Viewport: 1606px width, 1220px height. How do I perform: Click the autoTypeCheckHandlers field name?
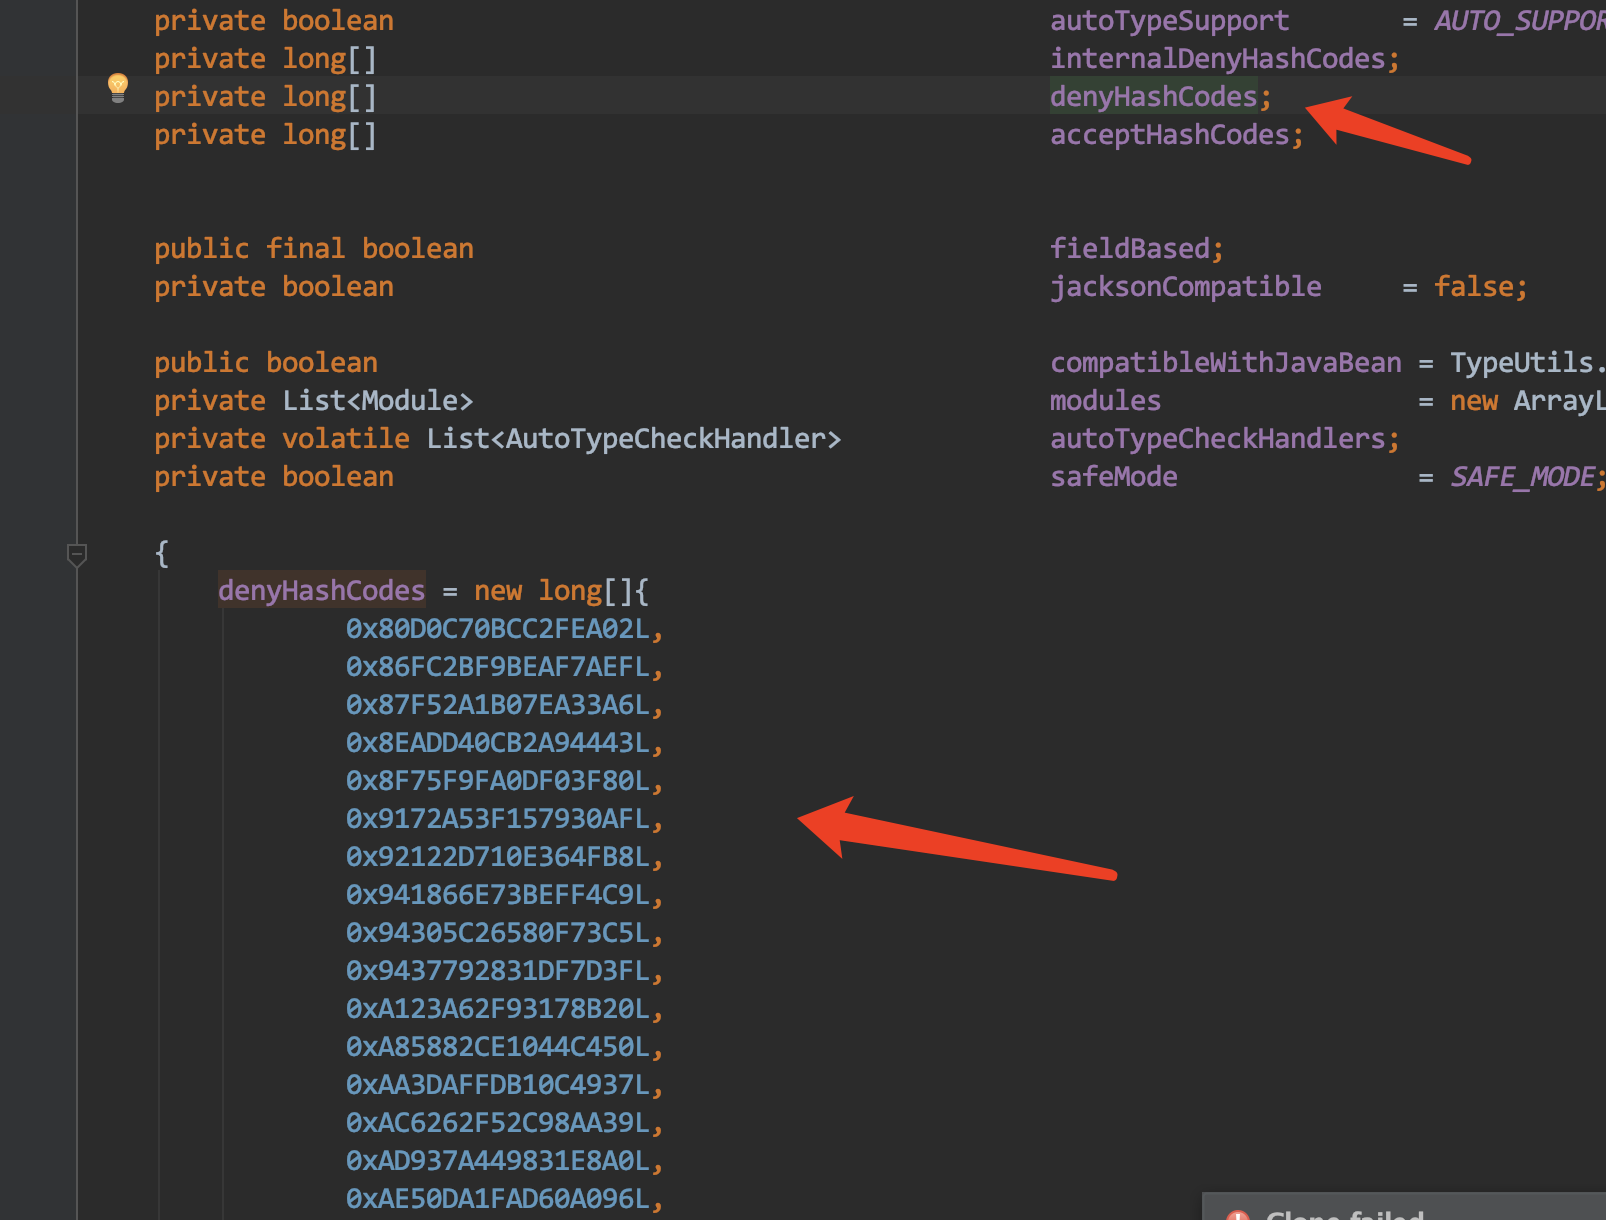coord(1217,439)
